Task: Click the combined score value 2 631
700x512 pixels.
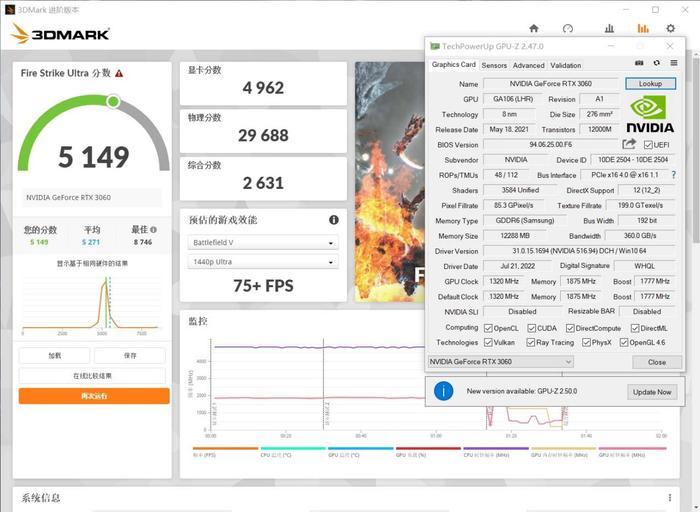Action: [263, 183]
